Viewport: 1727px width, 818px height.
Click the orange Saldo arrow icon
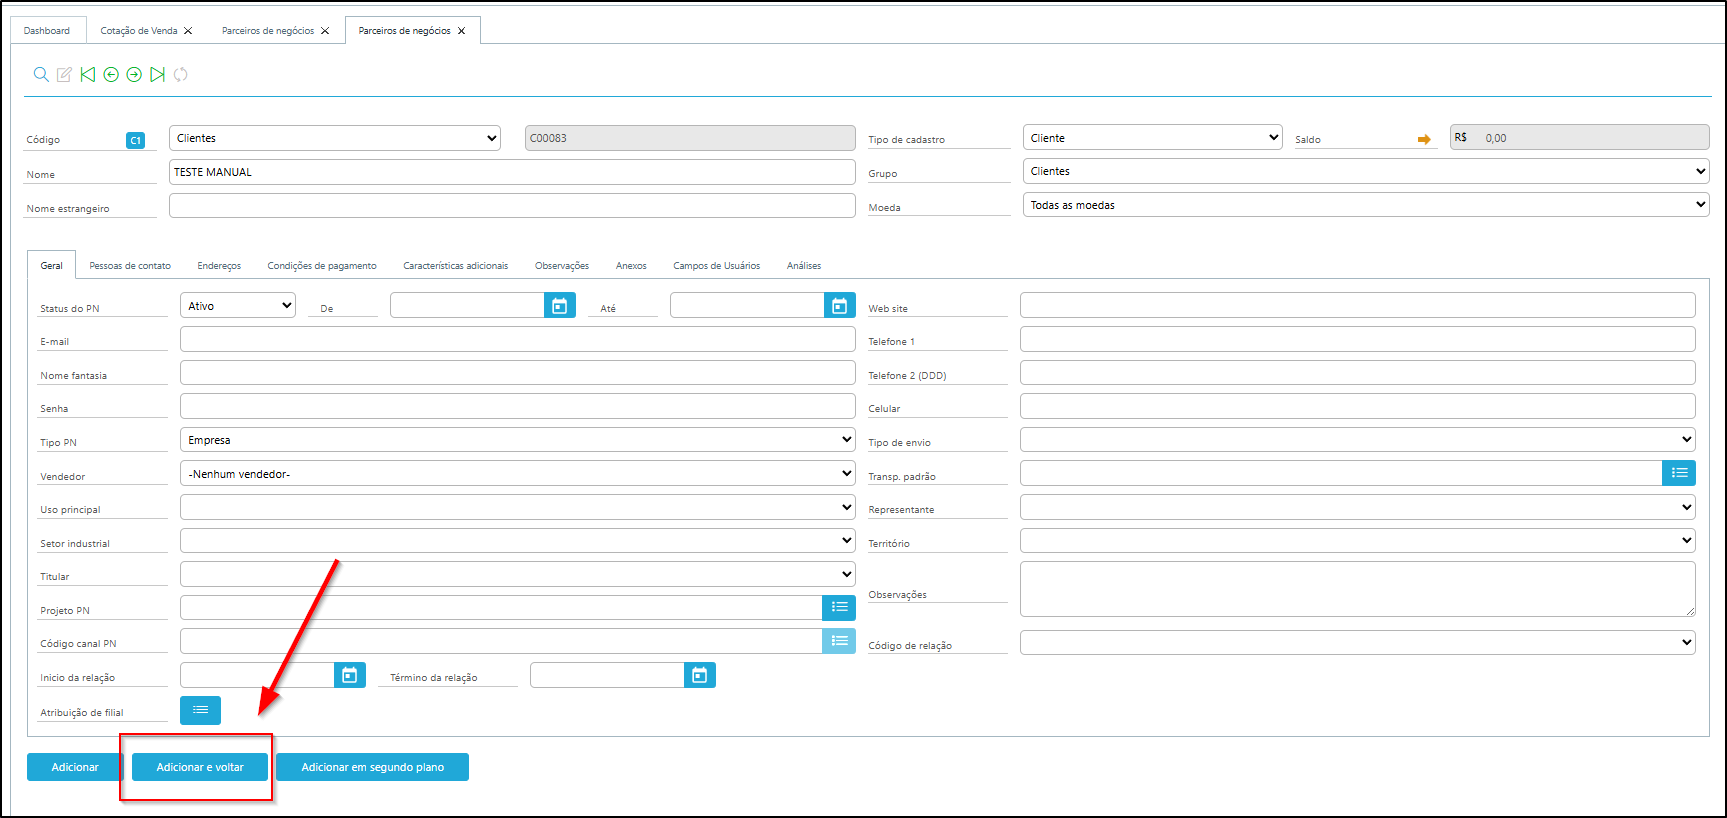(1424, 139)
